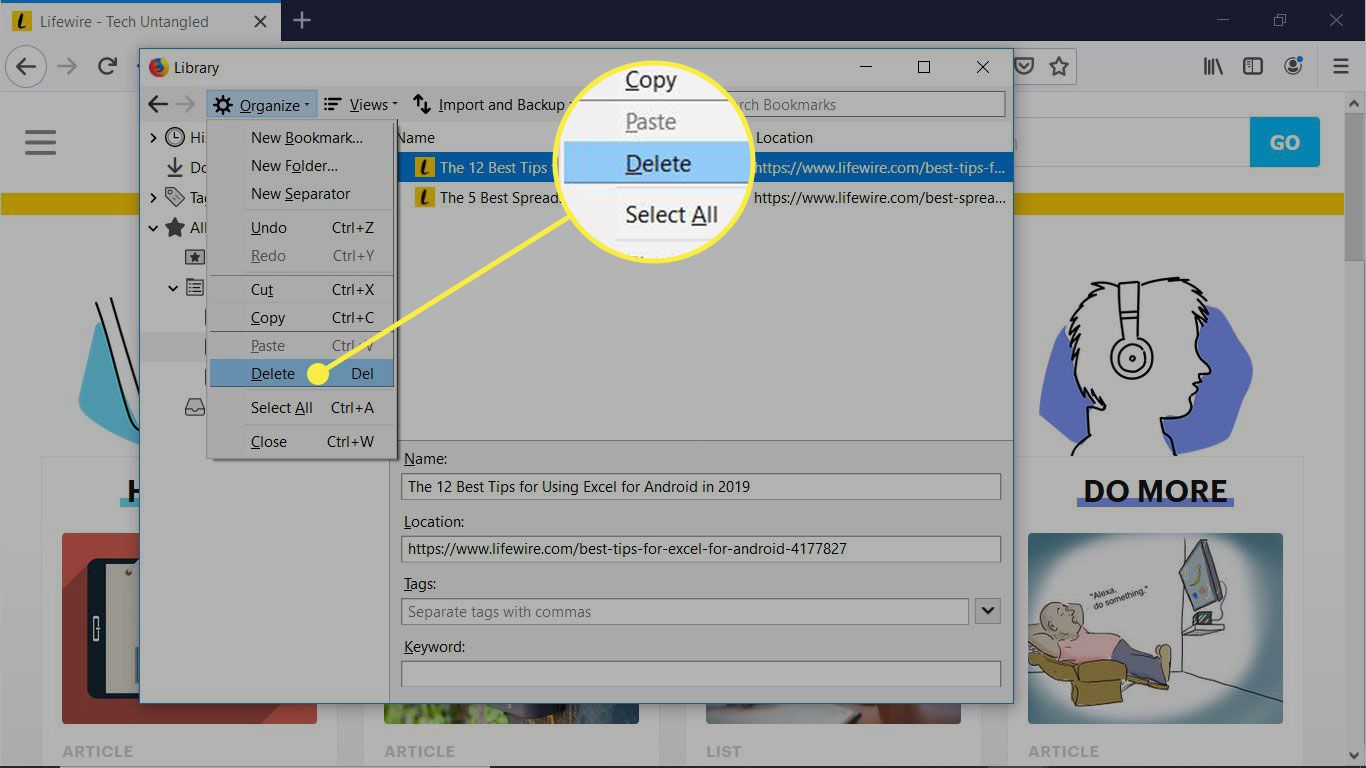Click the Library forward arrow

(185, 104)
